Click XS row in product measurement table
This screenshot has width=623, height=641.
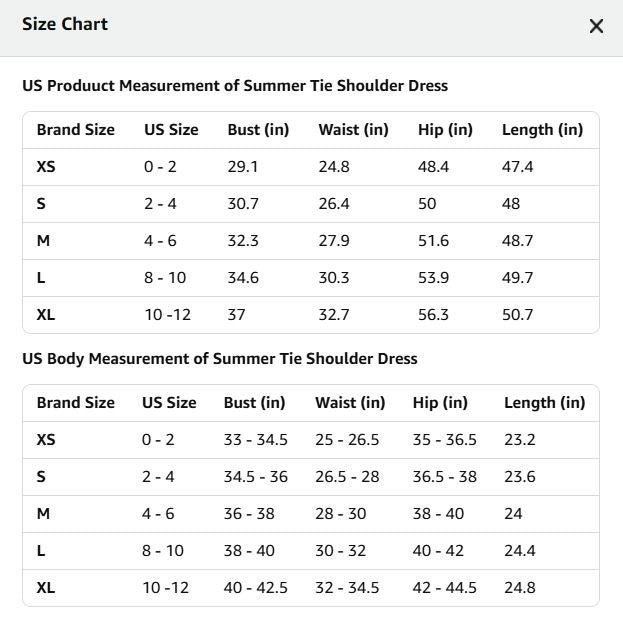point(311,167)
